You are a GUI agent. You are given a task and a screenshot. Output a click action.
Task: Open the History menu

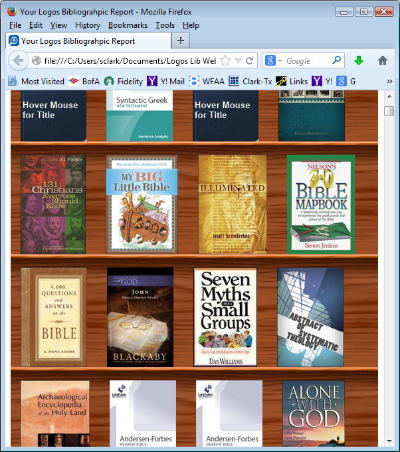point(88,25)
